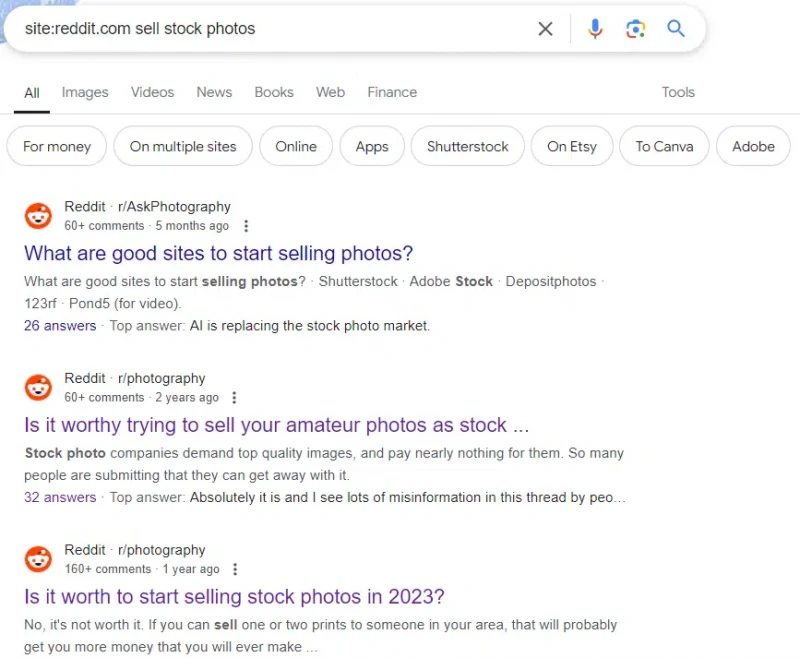Screen dimensions: 800x658
Task: Open Google Lens image search icon
Action: click(x=635, y=29)
